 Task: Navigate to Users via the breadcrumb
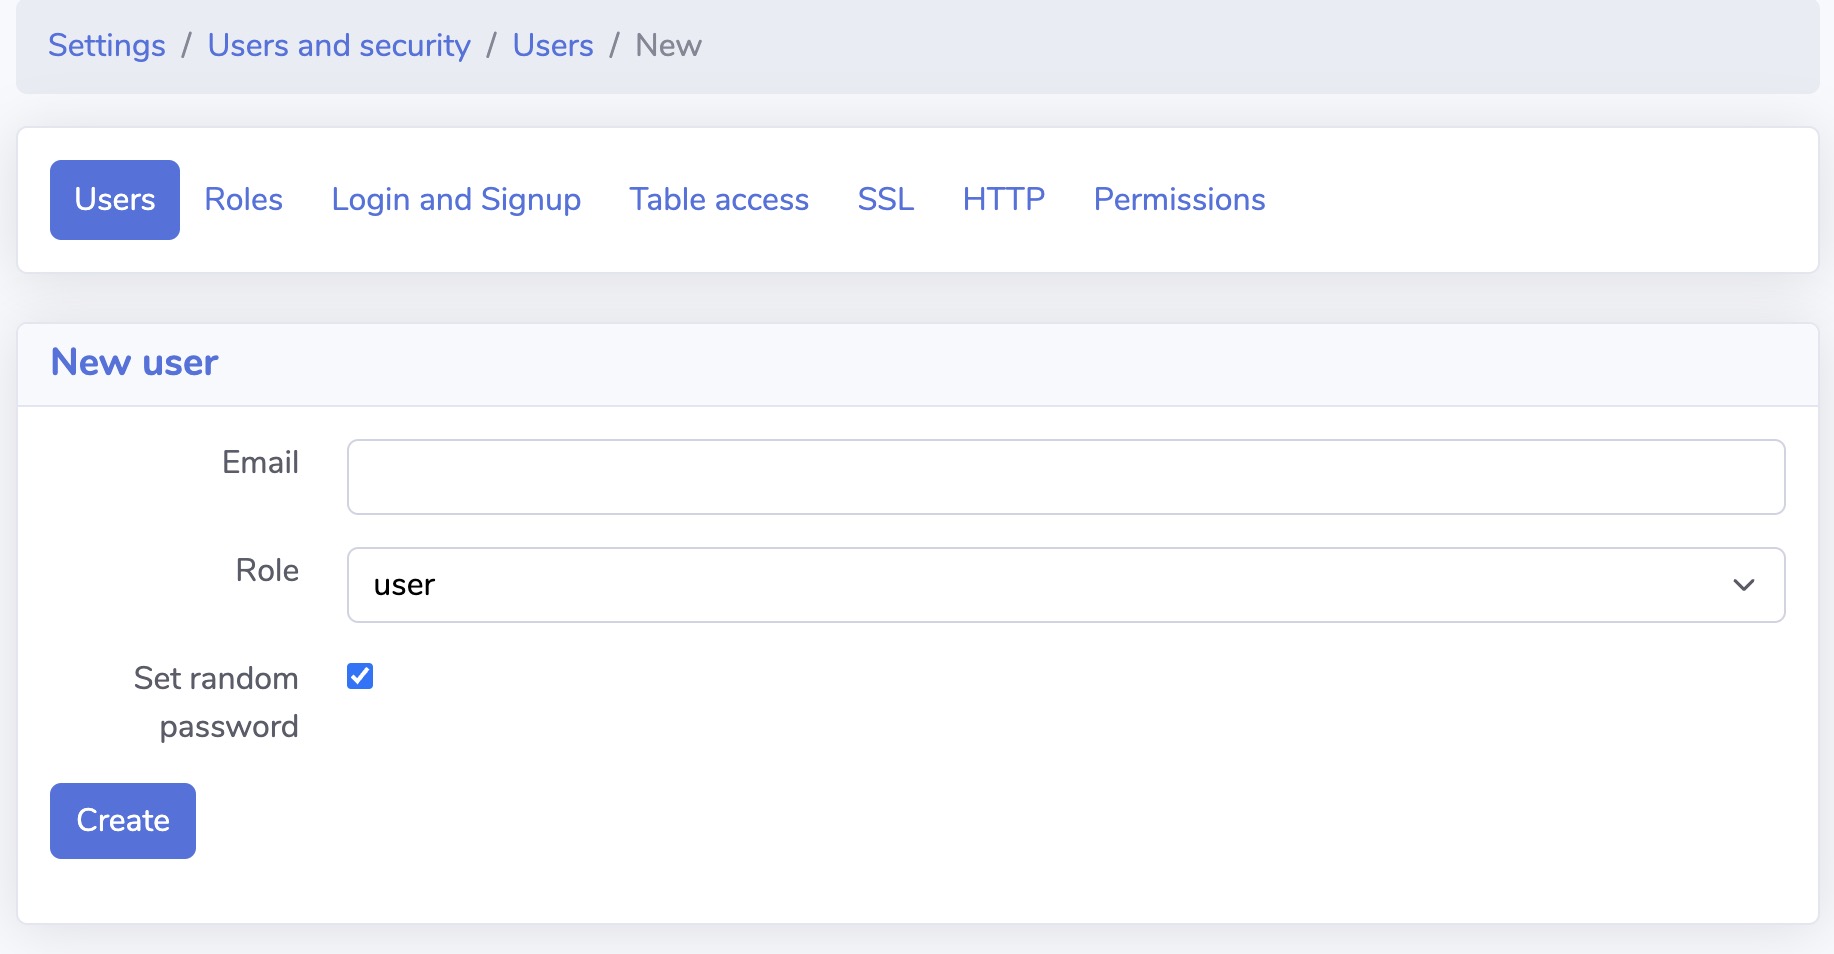552,45
